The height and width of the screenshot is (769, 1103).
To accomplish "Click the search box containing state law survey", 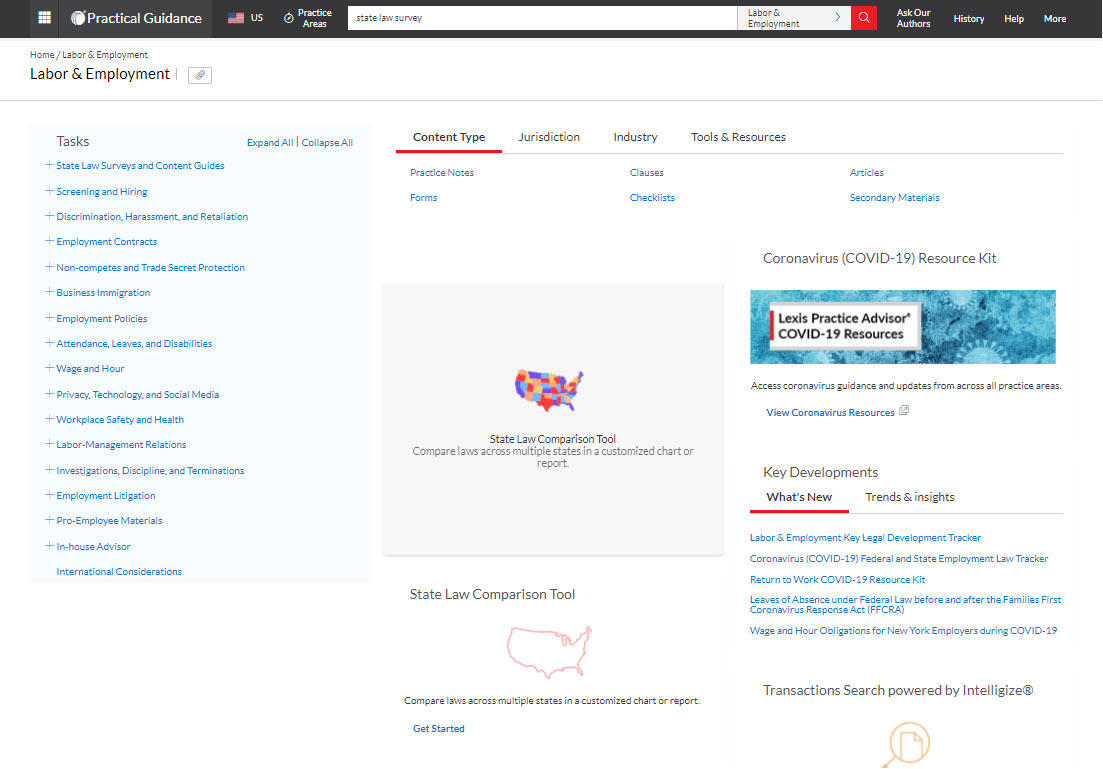I will click(x=542, y=18).
